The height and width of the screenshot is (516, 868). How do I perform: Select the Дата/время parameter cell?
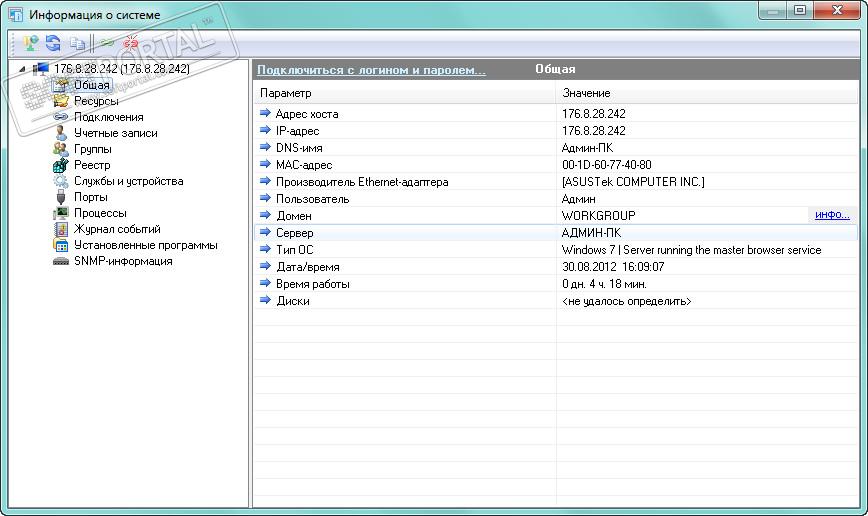(x=405, y=267)
